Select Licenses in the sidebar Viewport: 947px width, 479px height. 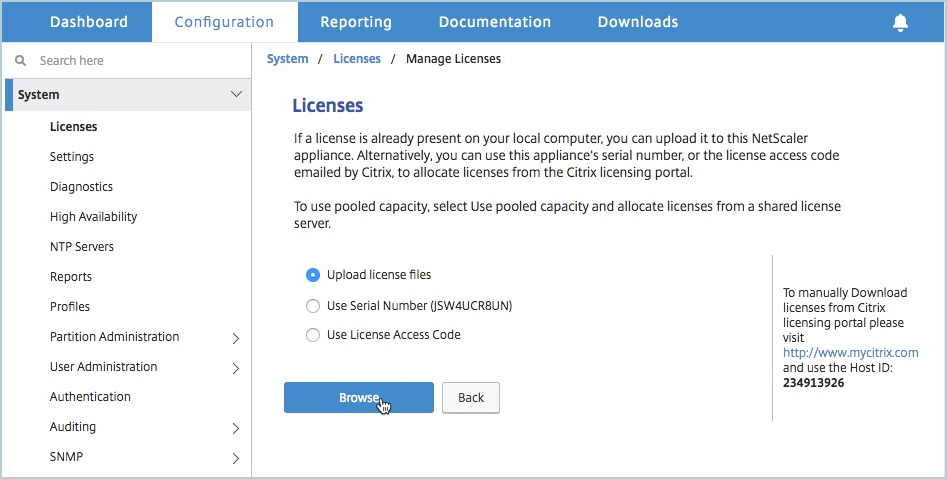[x=74, y=126]
